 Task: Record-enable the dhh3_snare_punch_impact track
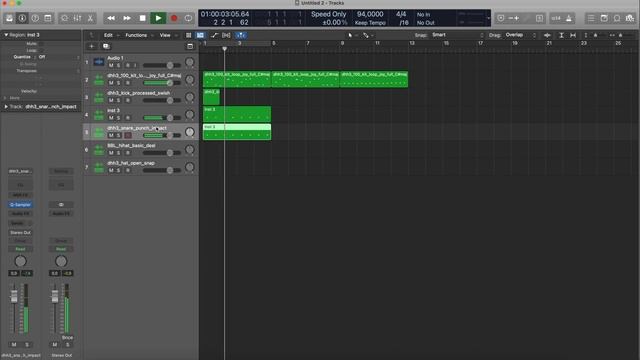(x=128, y=136)
